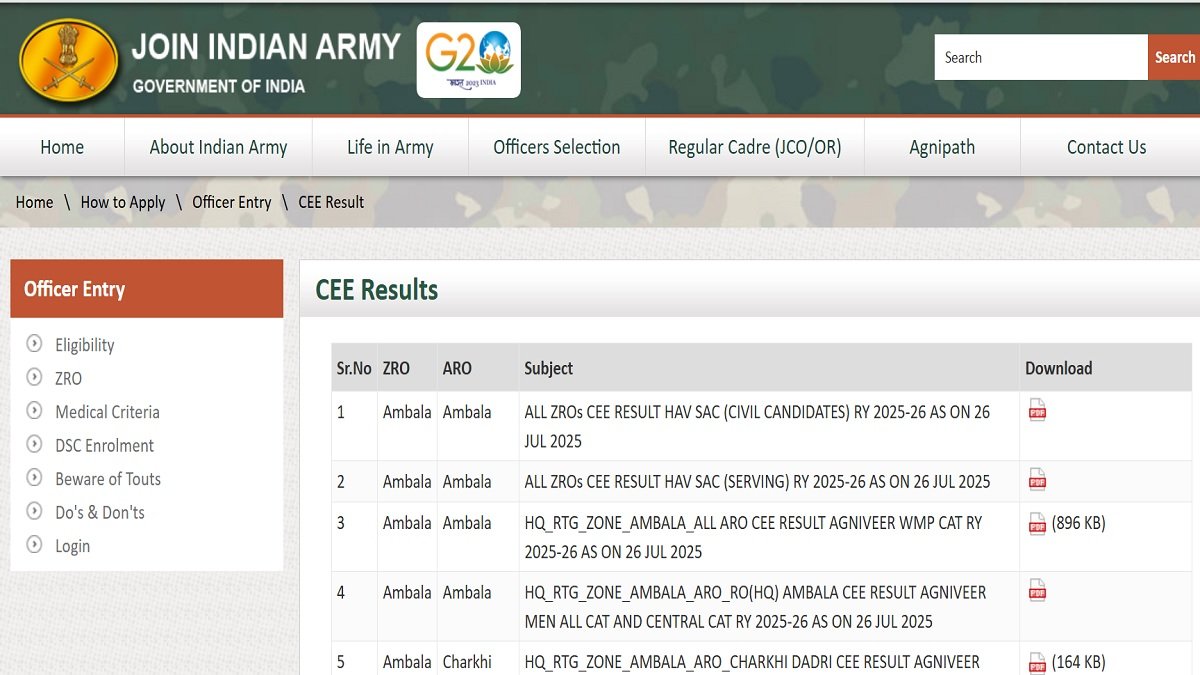Open the Home menu
The width and height of the screenshot is (1200, 675).
62,147
